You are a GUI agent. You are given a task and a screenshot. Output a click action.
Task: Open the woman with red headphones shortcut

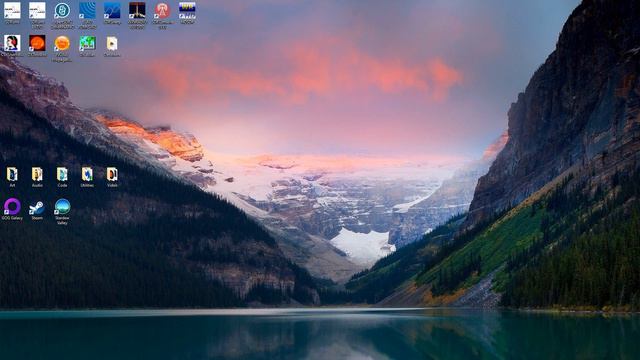[x=12, y=43]
